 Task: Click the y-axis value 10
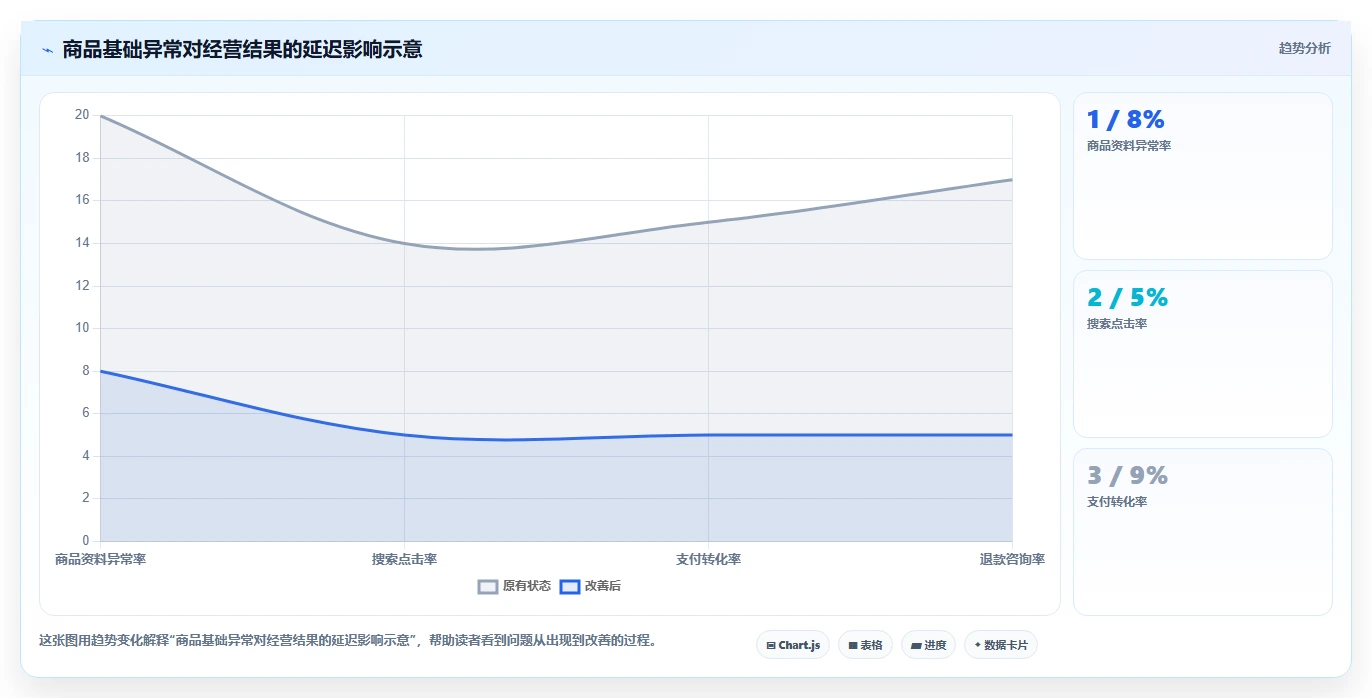click(82, 328)
